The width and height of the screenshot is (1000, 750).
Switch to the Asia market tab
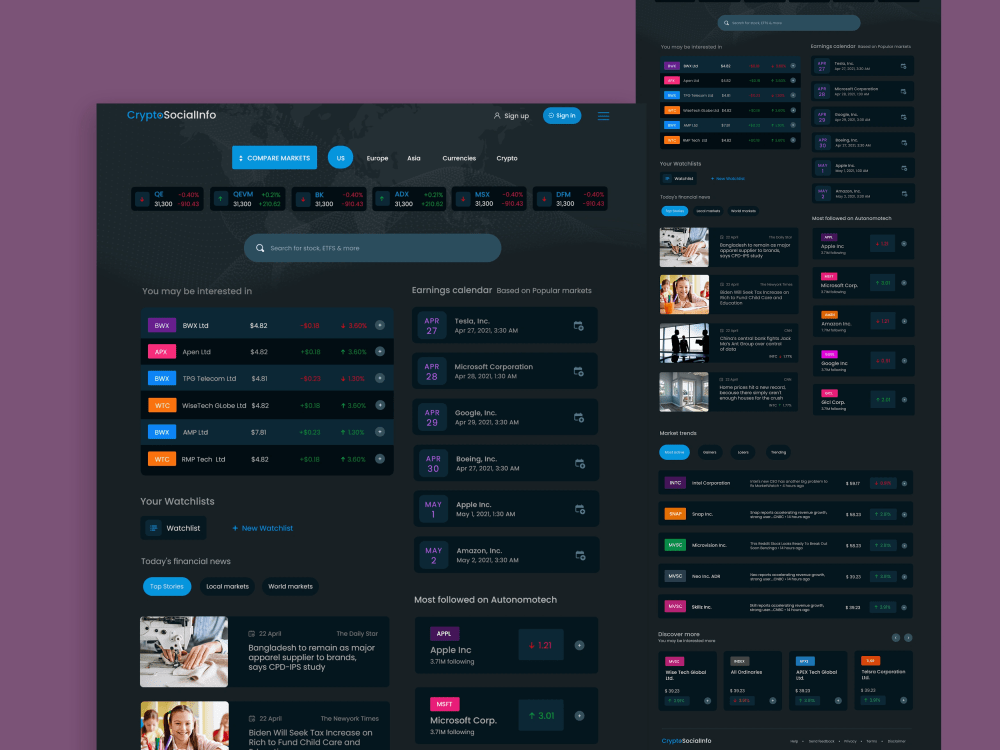point(414,158)
